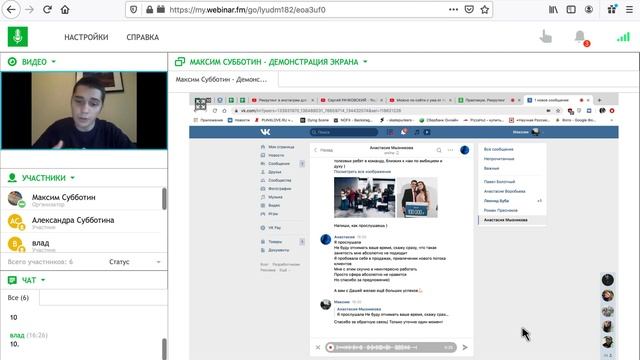Viewport: 640px width, 360px height.
Task: Click the УЧАСТНИКИ person icon
Action: coord(12,178)
